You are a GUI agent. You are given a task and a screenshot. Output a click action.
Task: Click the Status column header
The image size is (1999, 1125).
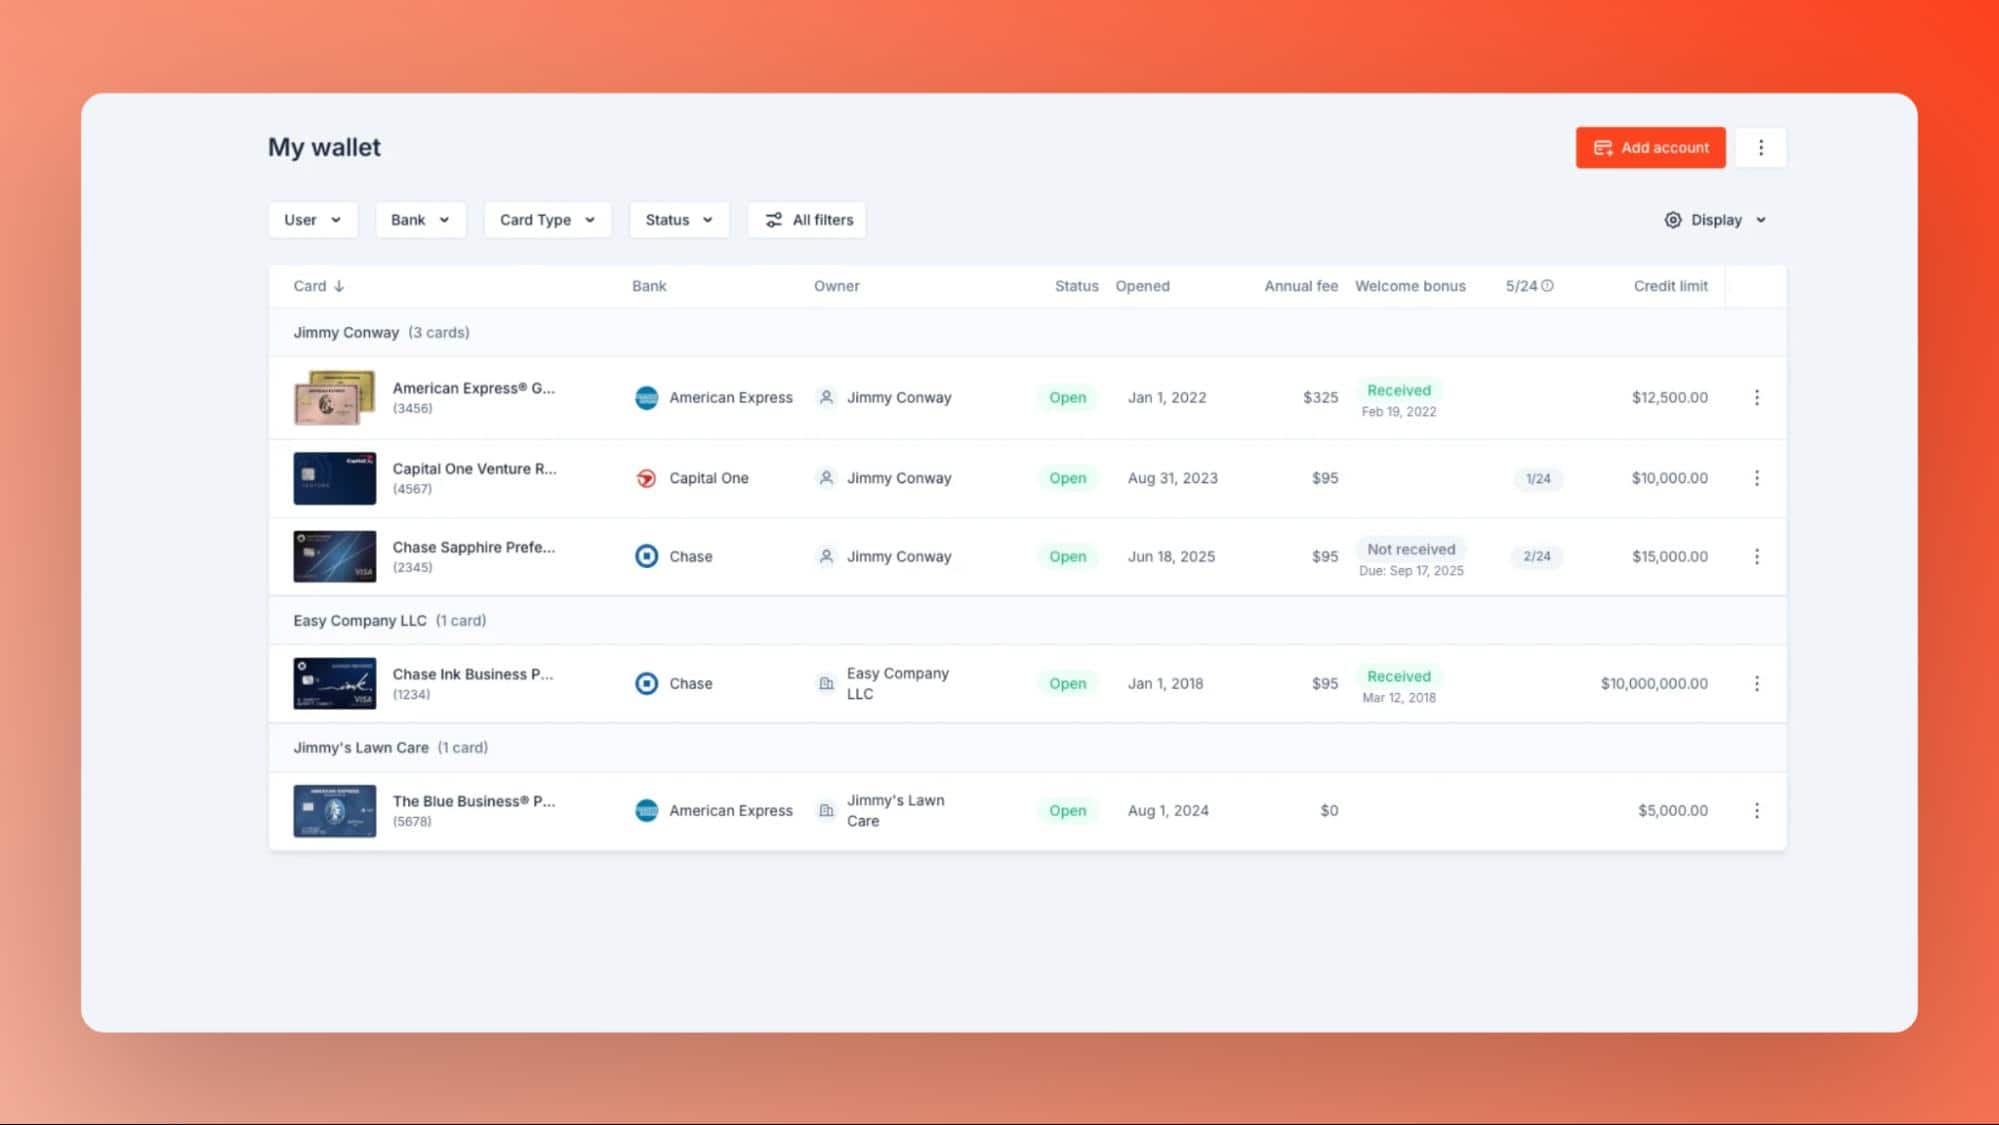tap(1076, 286)
